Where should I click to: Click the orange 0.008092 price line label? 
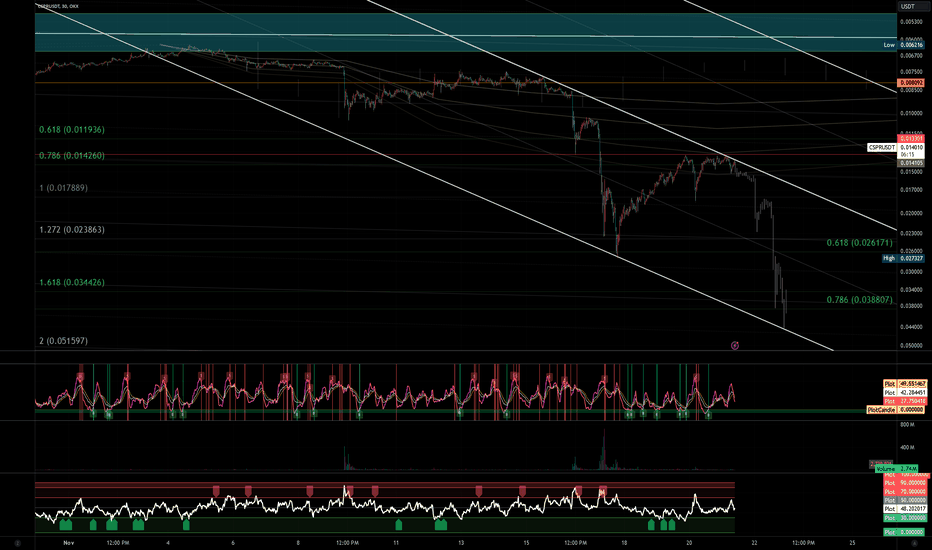(x=911, y=83)
